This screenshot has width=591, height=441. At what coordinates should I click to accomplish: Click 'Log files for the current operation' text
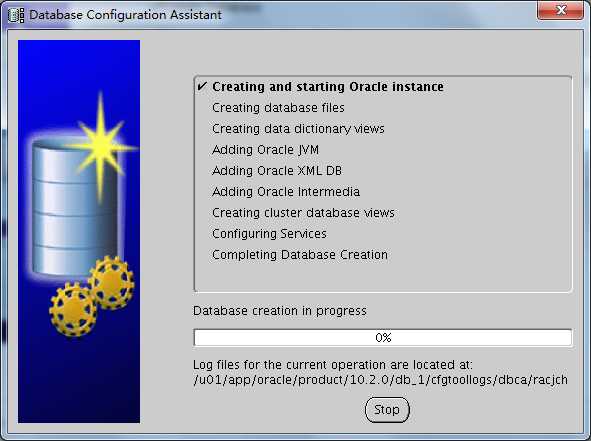(332, 365)
